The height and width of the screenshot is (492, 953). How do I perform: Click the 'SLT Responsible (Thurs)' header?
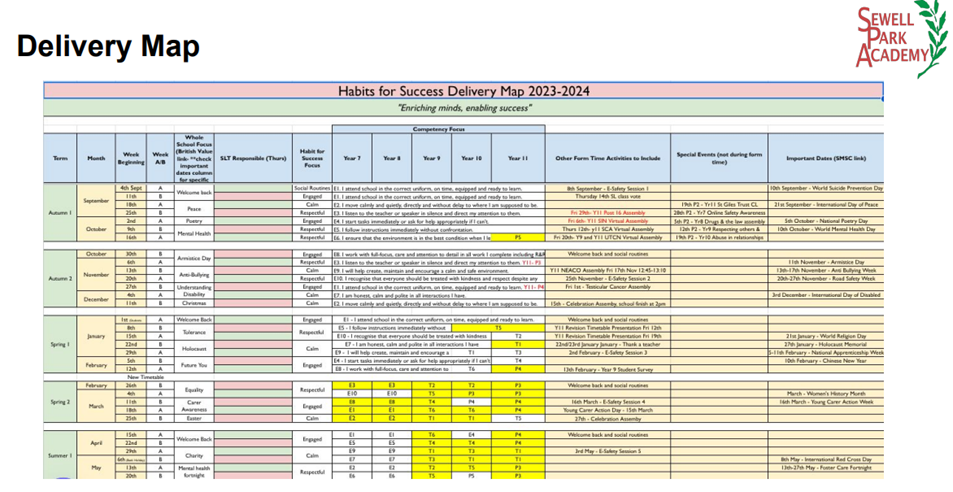(x=253, y=158)
